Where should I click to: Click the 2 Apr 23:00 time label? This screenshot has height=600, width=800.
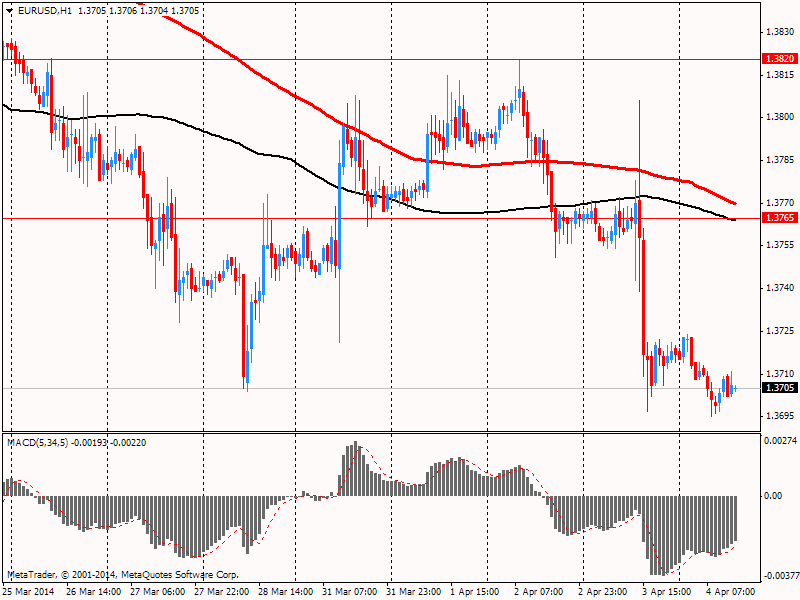pyautogui.click(x=603, y=592)
